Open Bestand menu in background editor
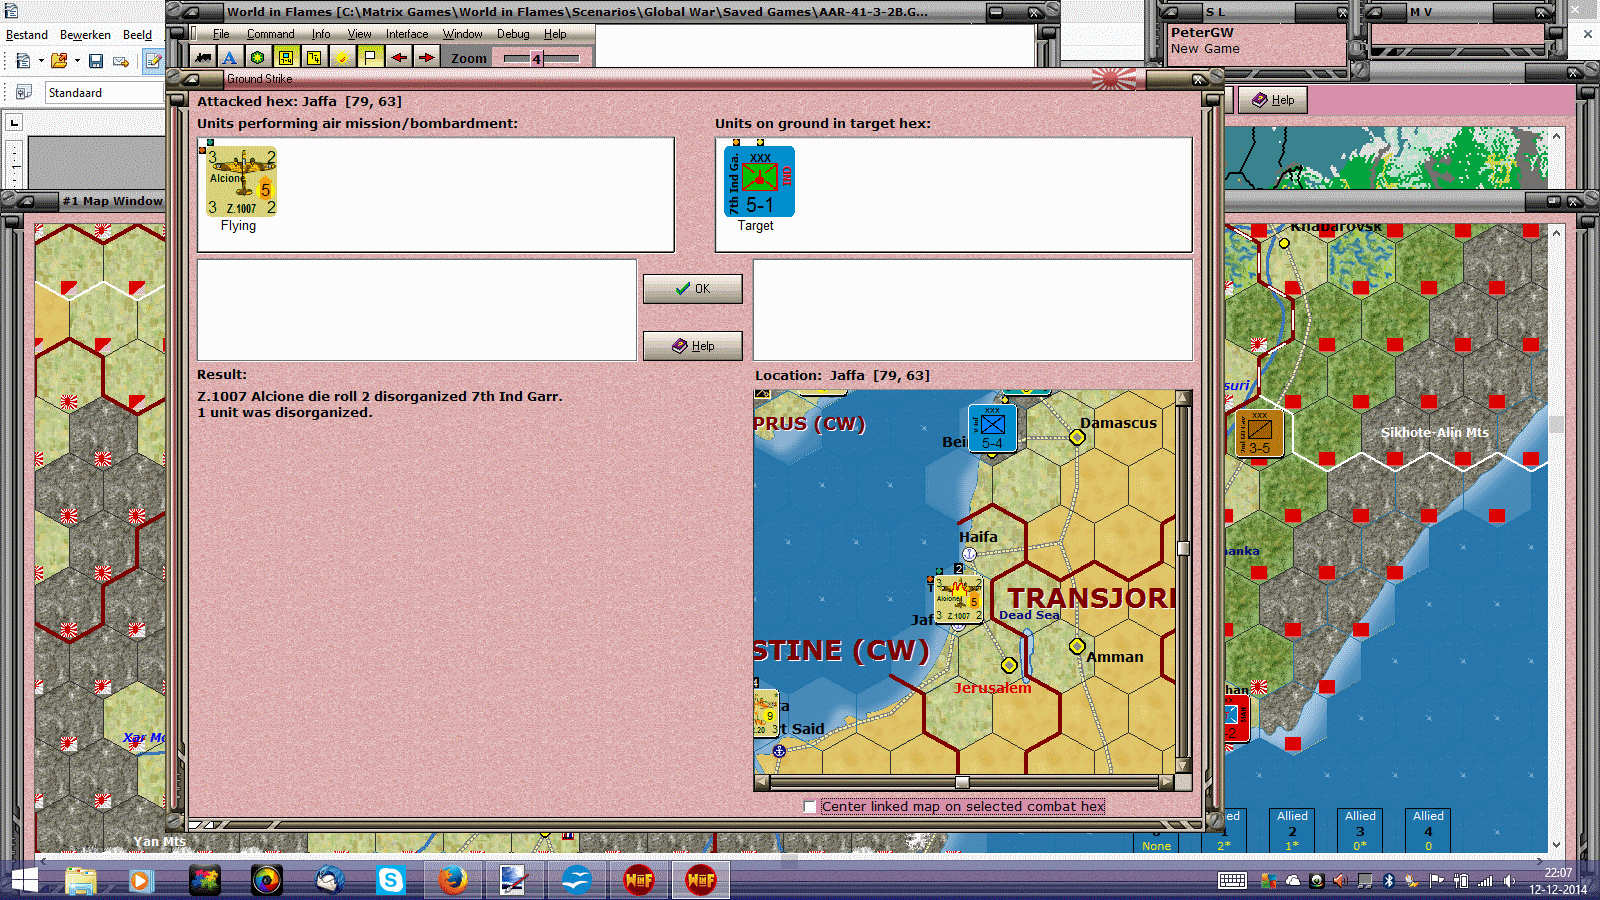The height and width of the screenshot is (900, 1600). [x=27, y=35]
